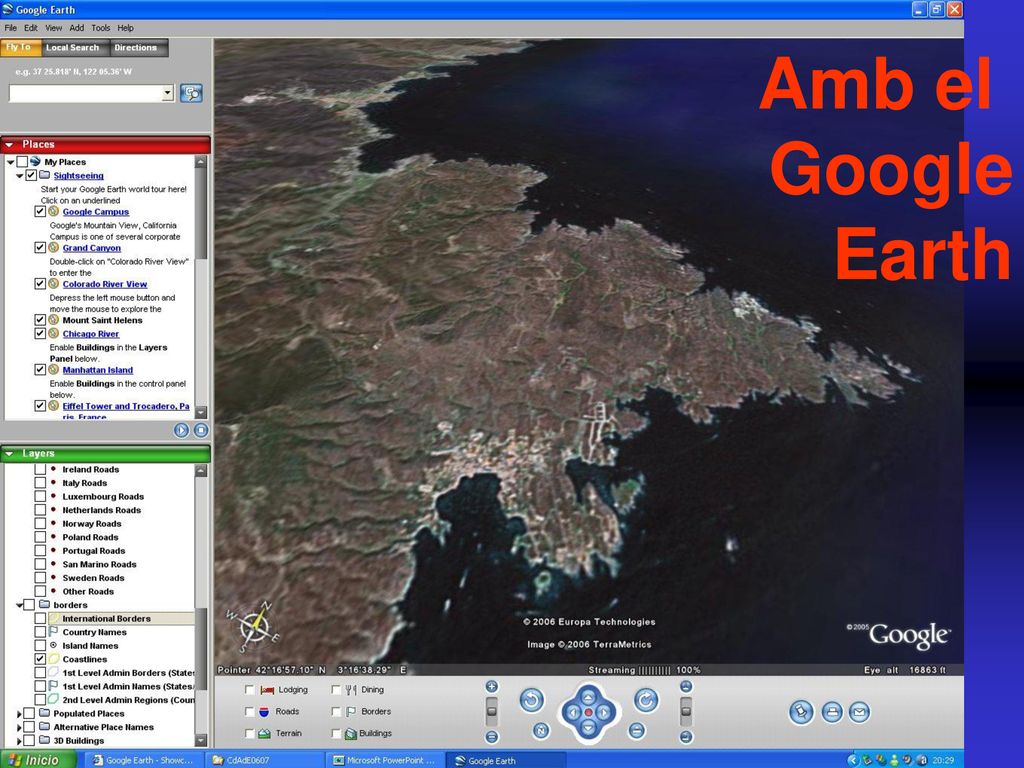Click the search button beside the Fly To field
Image resolution: width=1024 pixels, height=768 pixels.
191,93
